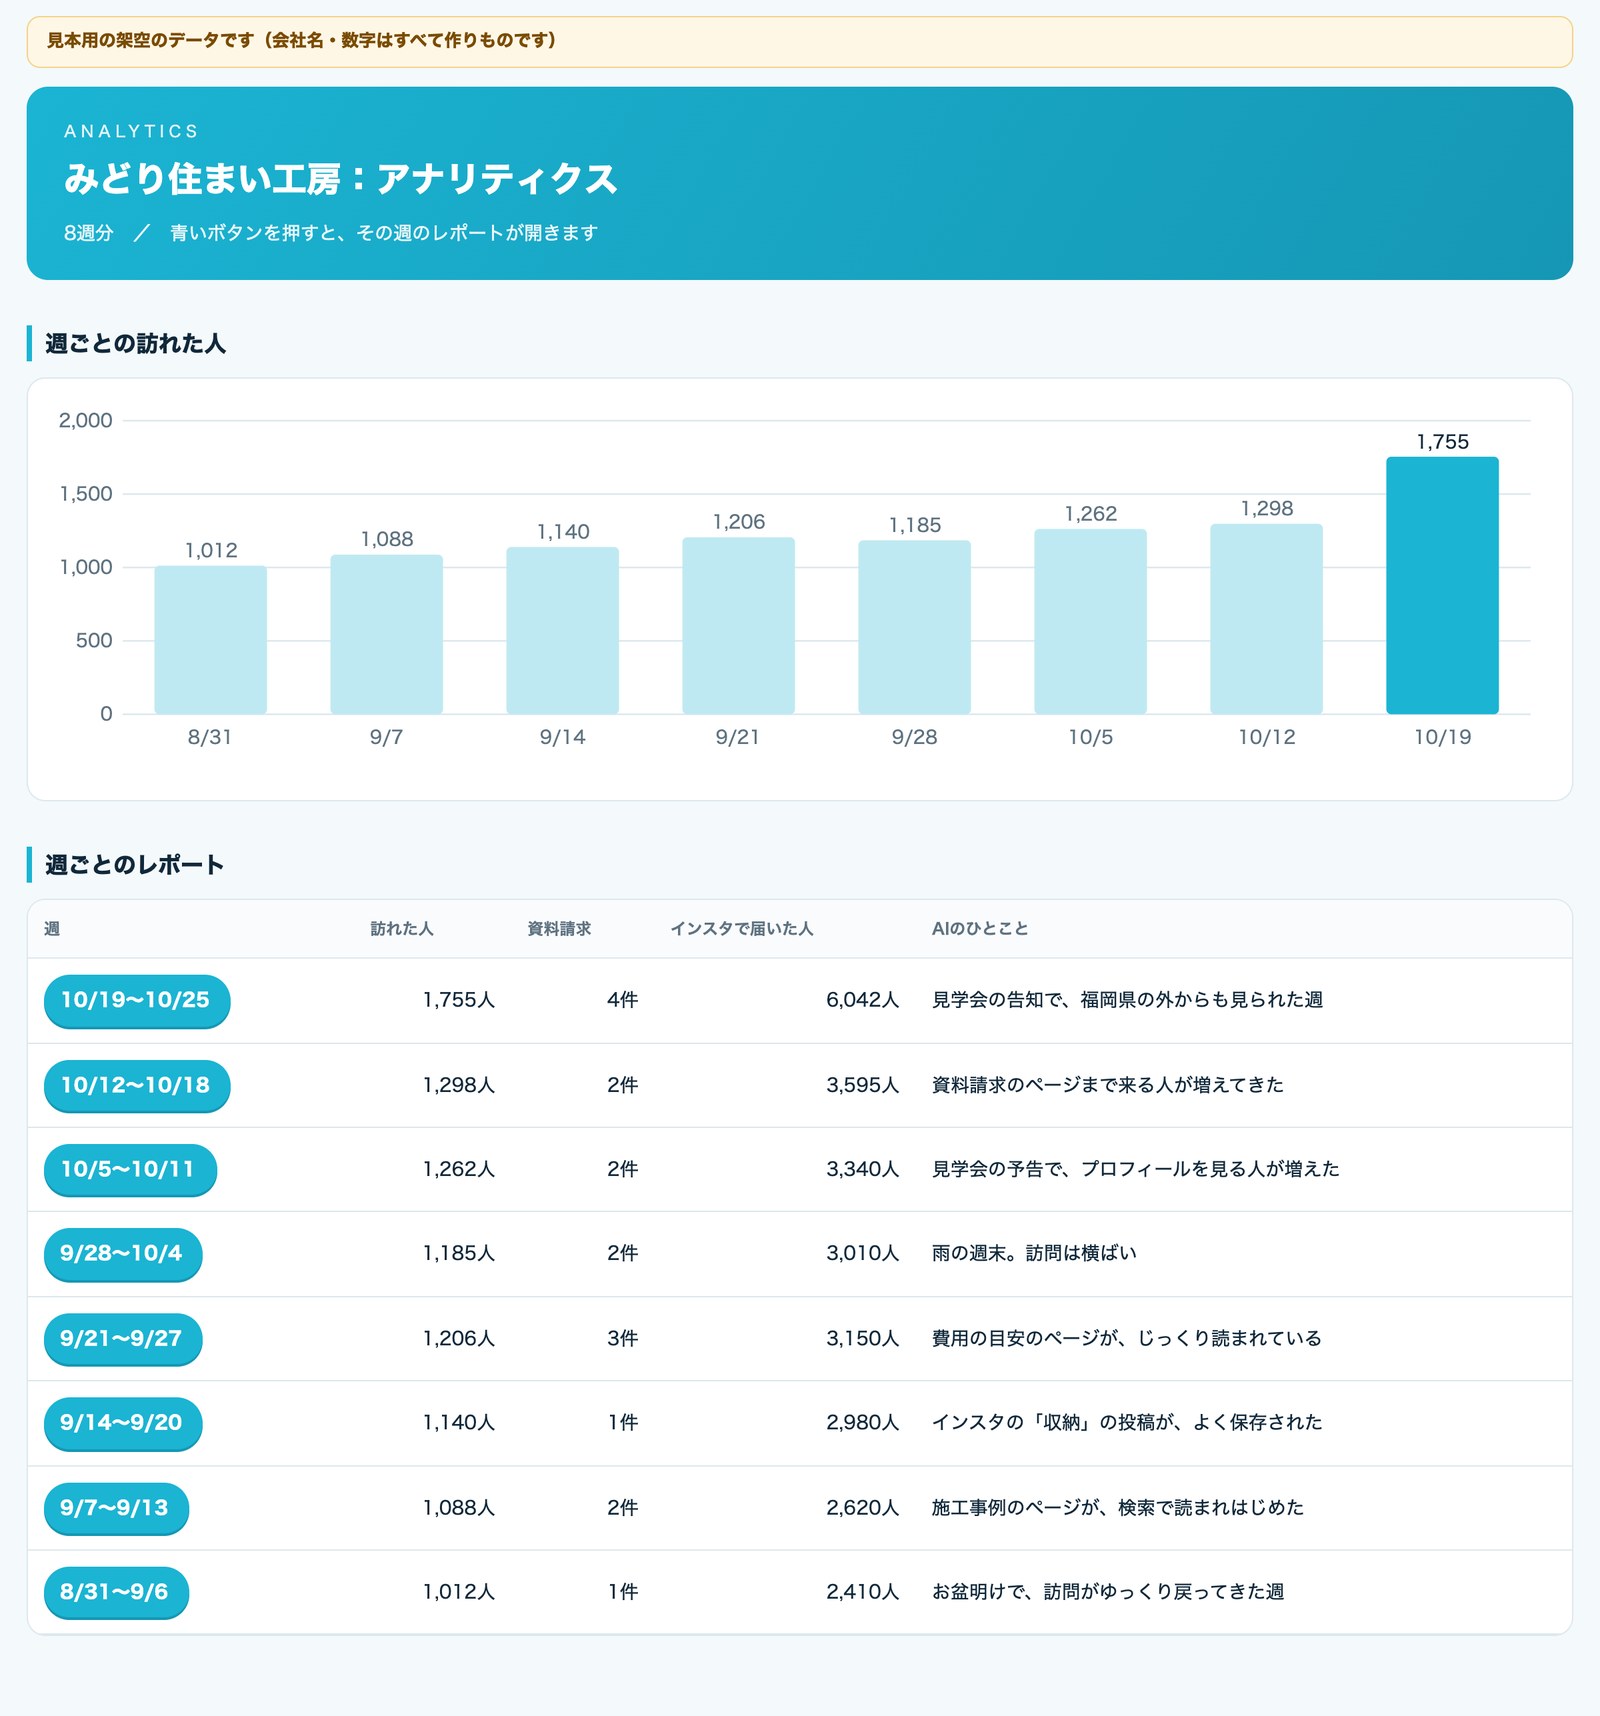Click the 1,755人 visitors table cell
1600x1716 pixels.
point(459,1000)
